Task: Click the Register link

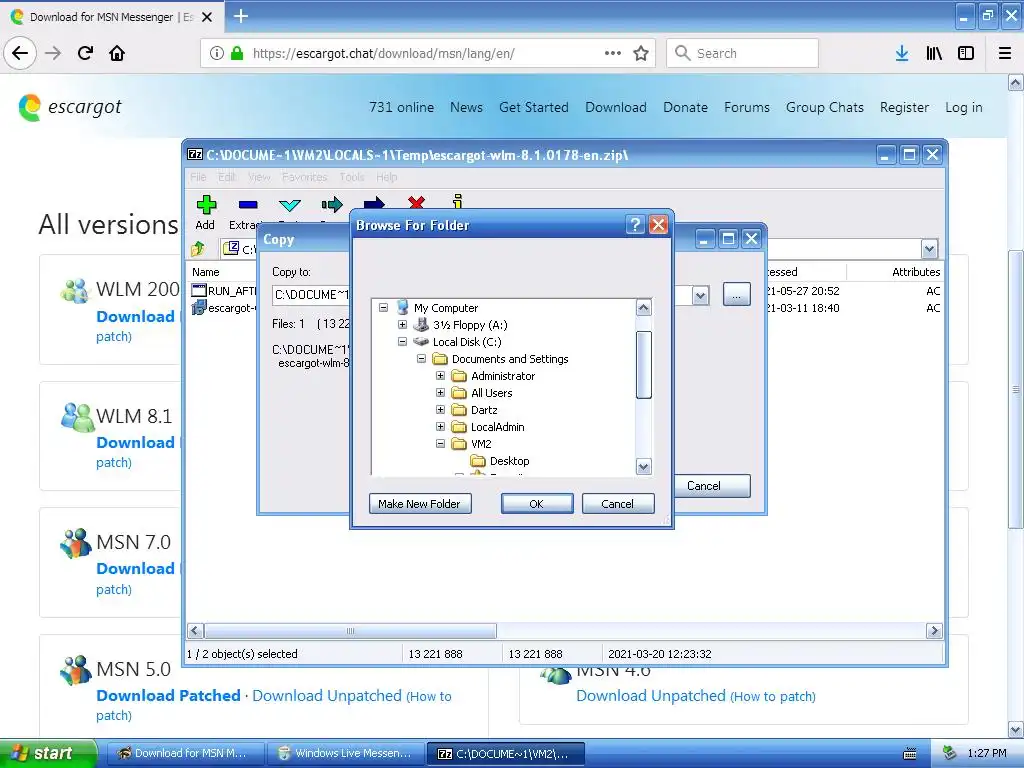Action: click(x=904, y=107)
